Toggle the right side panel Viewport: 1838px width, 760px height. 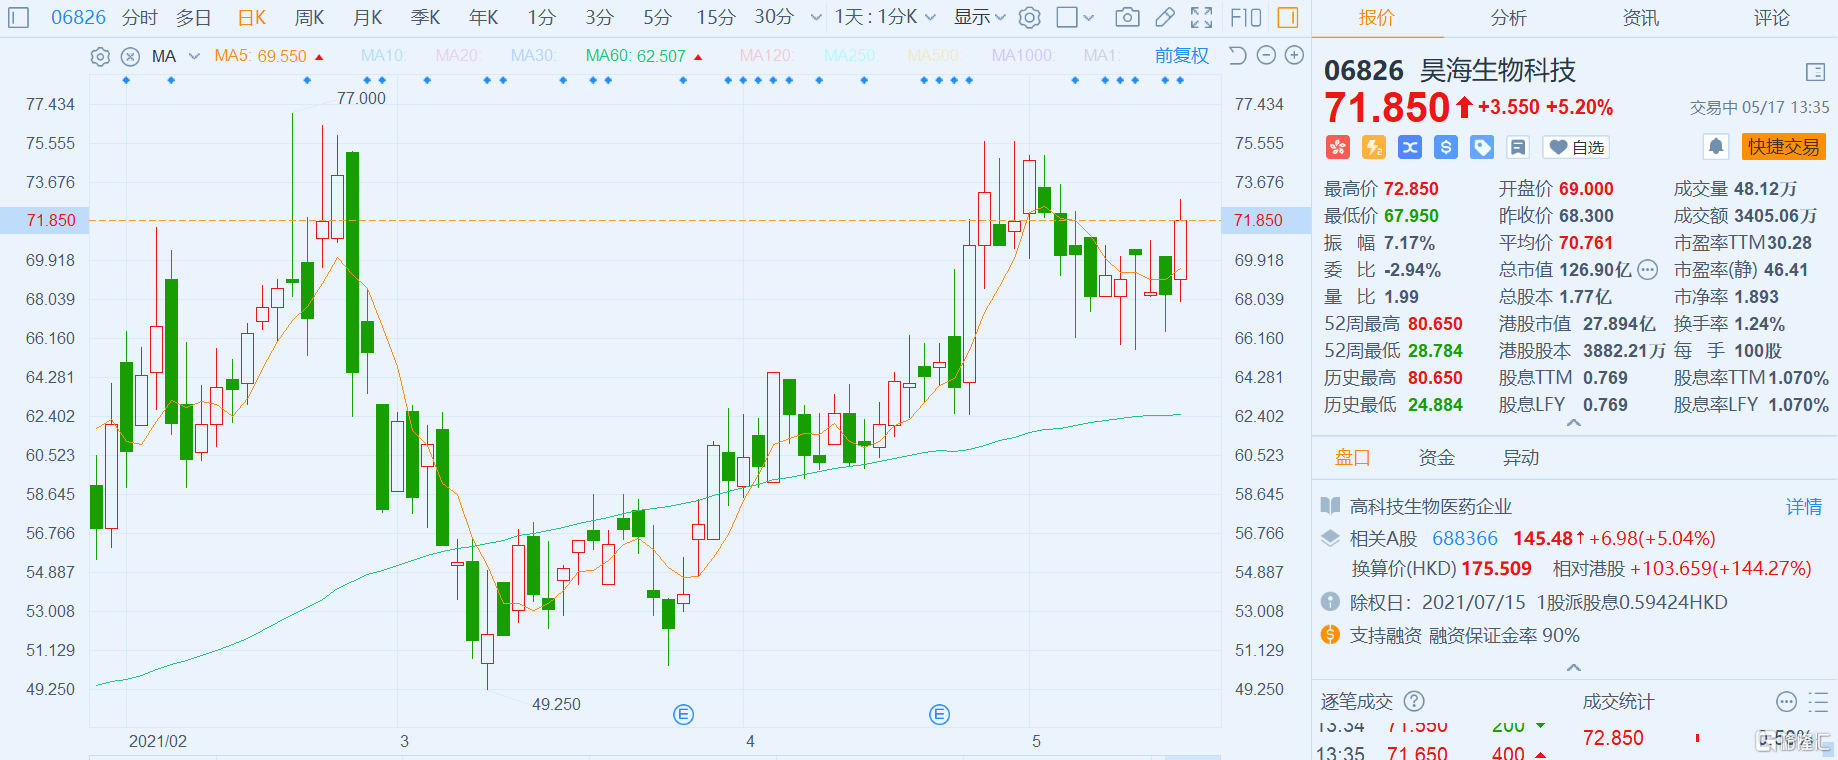pos(1288,17)
